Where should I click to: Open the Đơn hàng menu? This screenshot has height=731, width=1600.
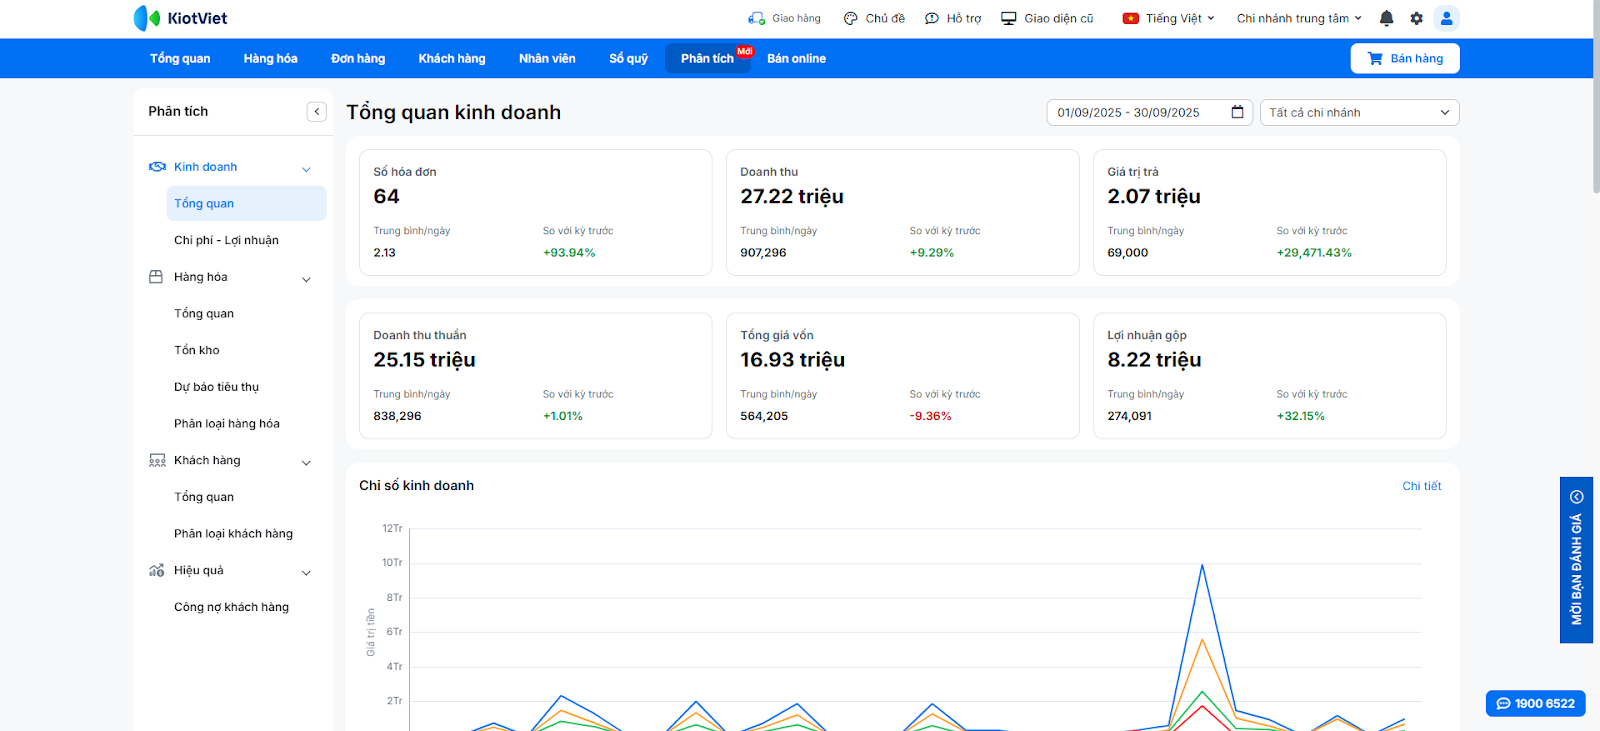pos(358,58)
